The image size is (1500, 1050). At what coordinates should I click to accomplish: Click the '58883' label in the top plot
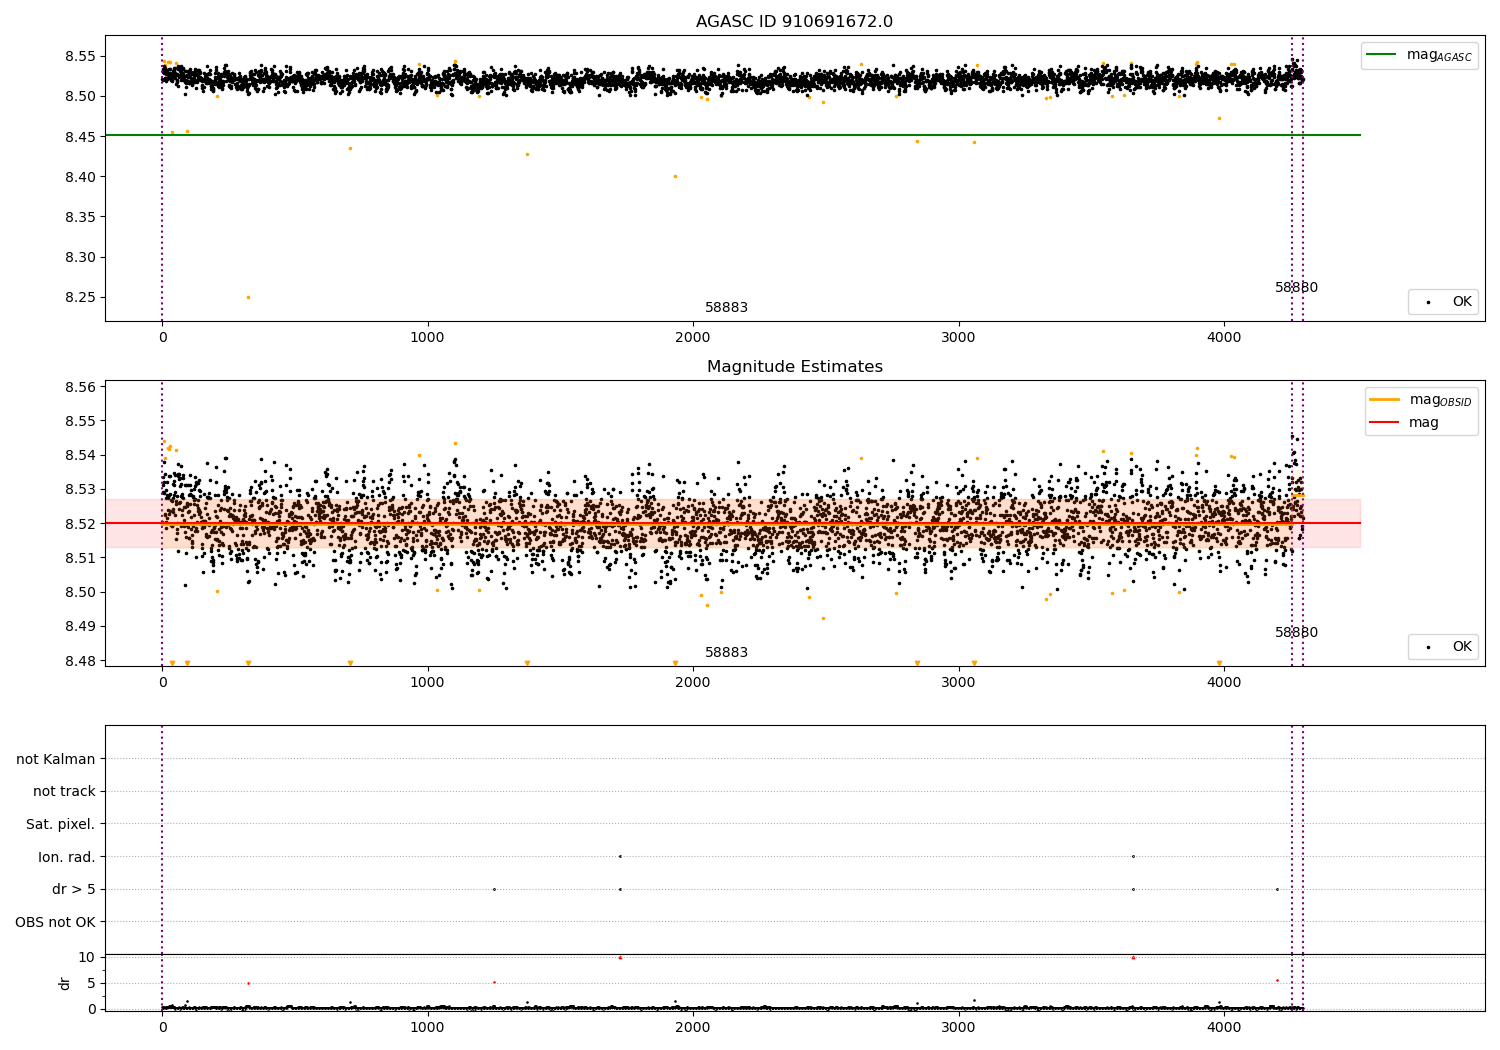click(726, 308)
